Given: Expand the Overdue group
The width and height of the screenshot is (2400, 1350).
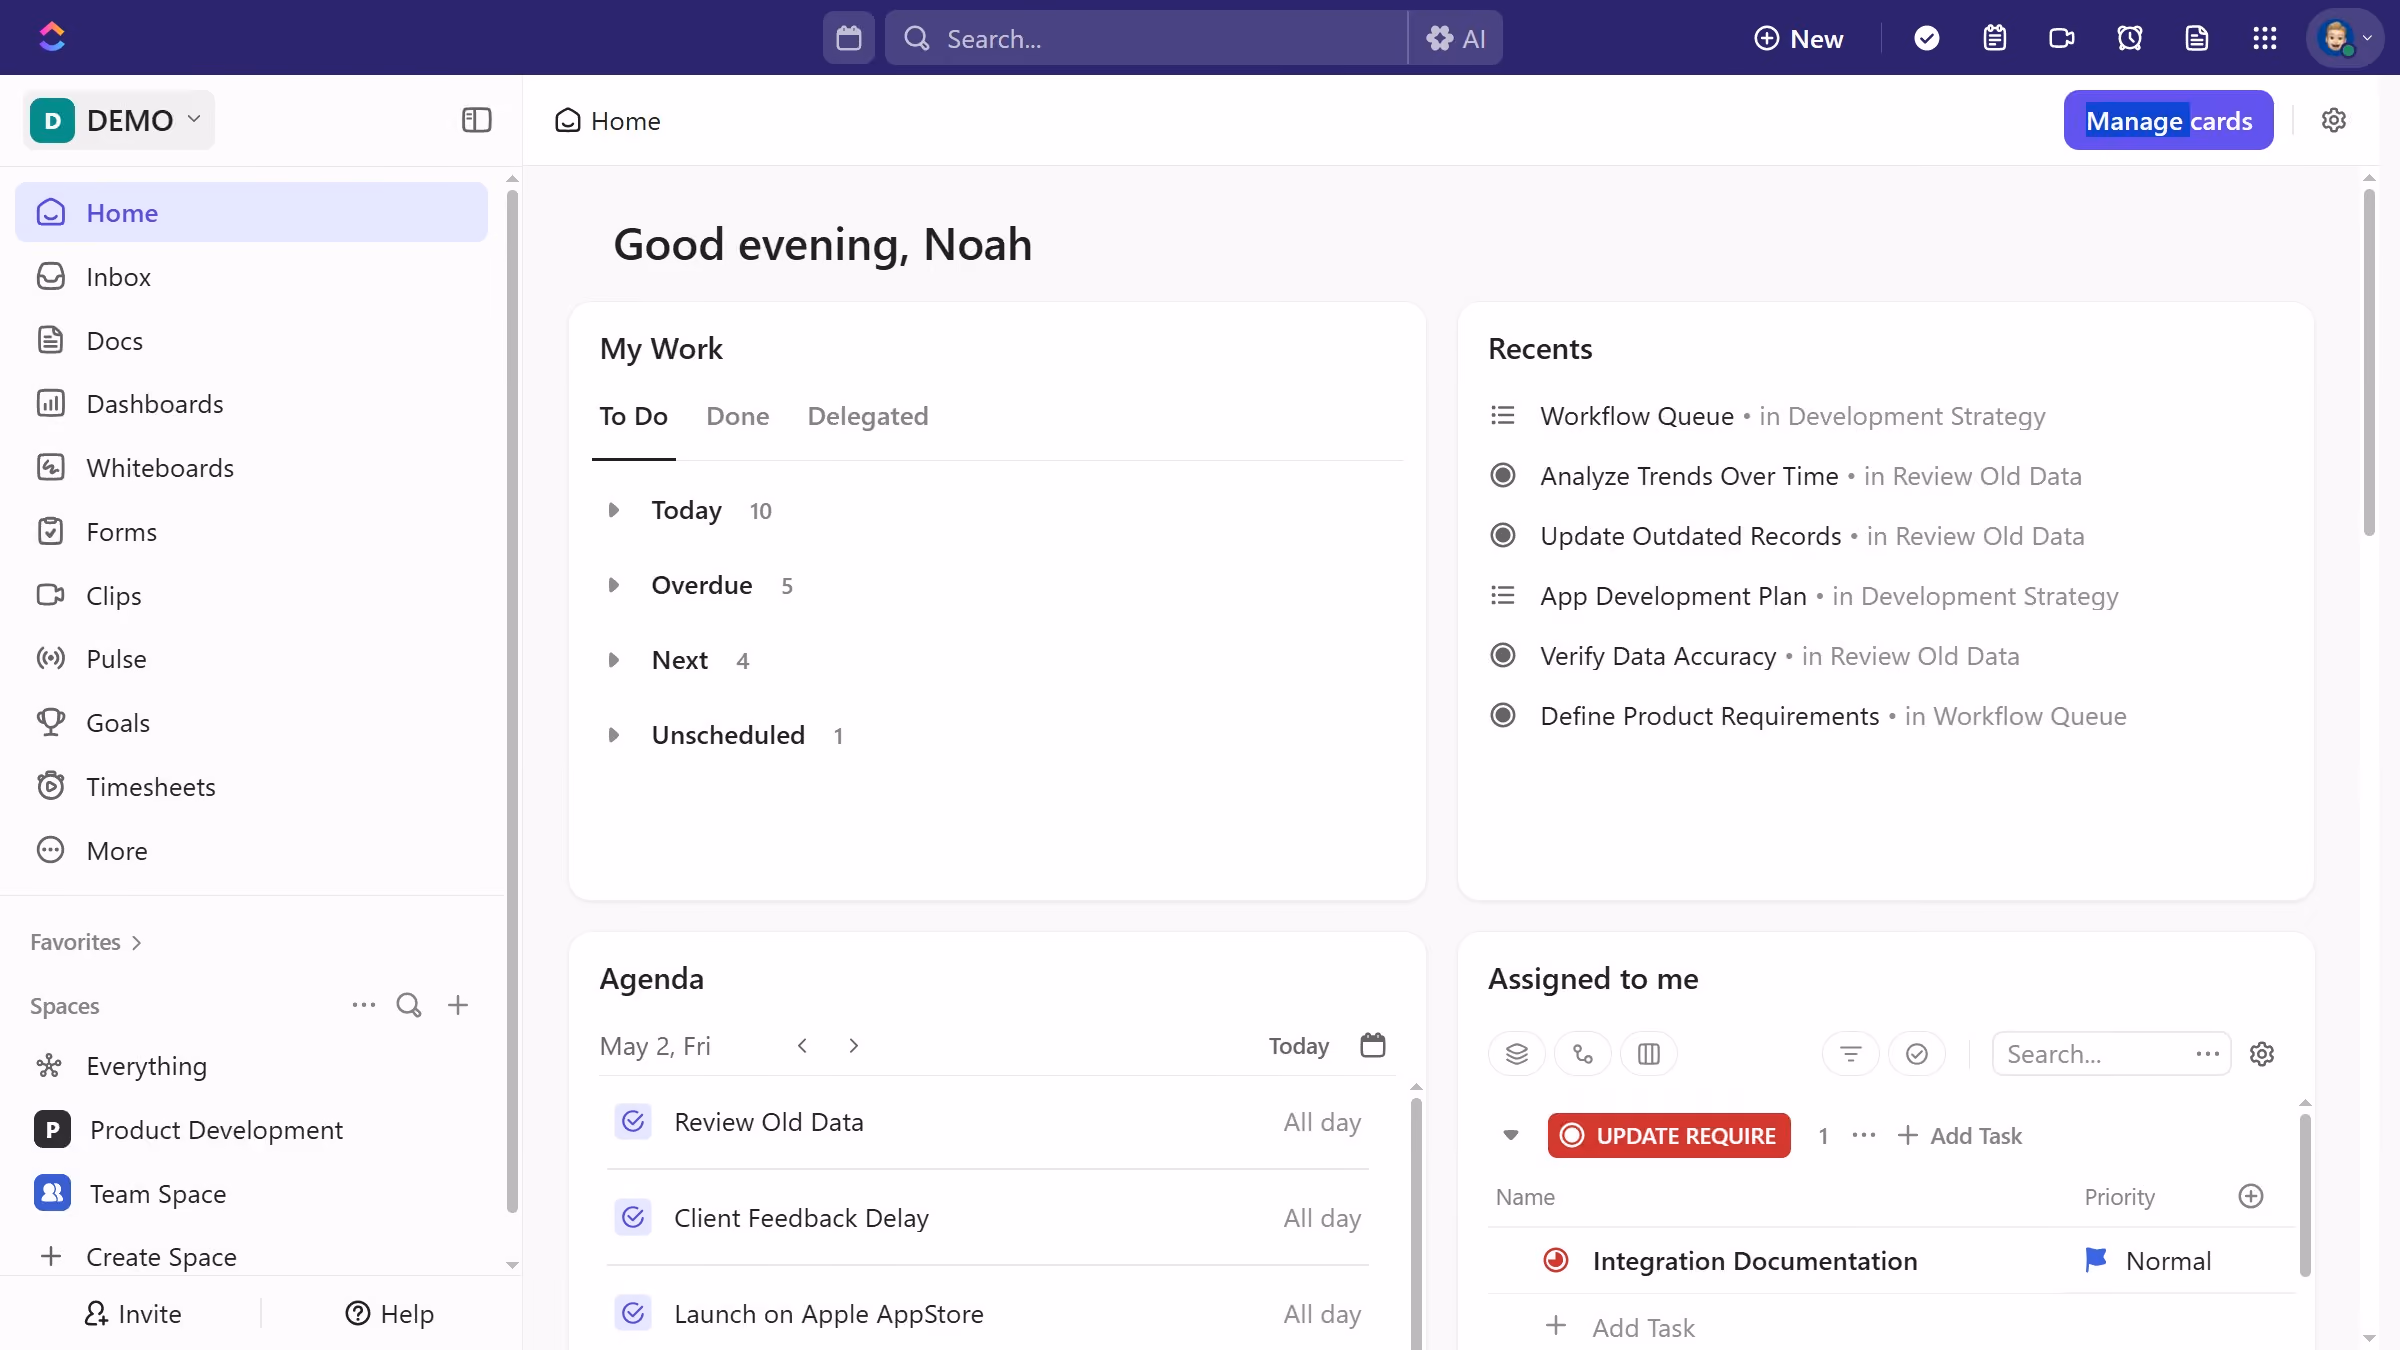Looking at the screenshot, I should (613, 585).
